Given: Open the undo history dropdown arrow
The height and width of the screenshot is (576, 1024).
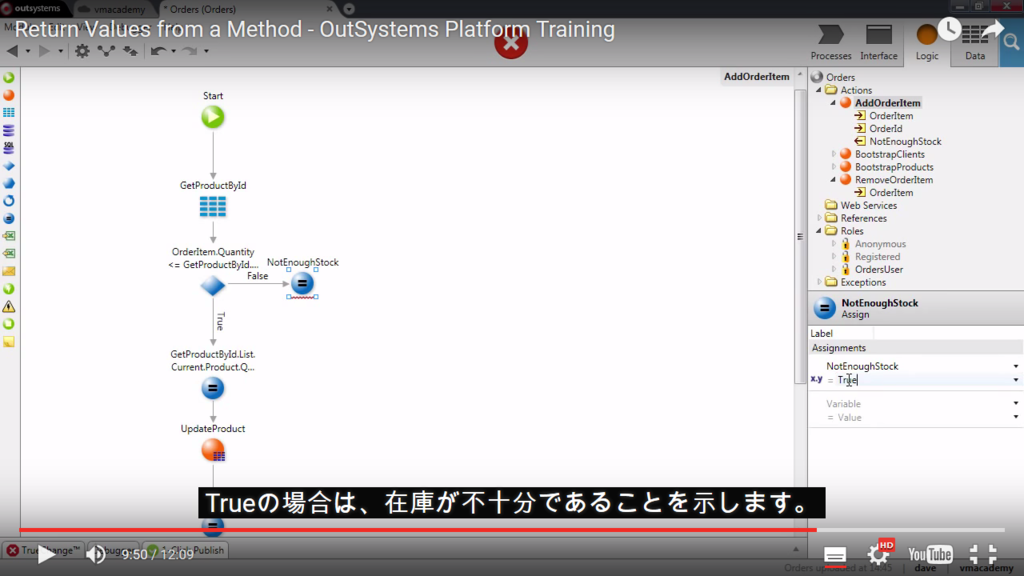Looking at the screenshot, I should [x=174, y=51].
